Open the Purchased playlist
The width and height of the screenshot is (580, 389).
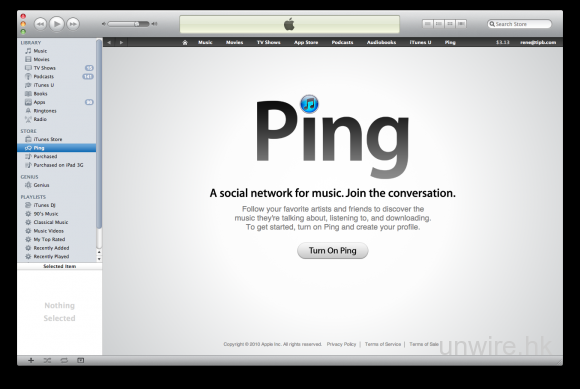click(57, 156)
